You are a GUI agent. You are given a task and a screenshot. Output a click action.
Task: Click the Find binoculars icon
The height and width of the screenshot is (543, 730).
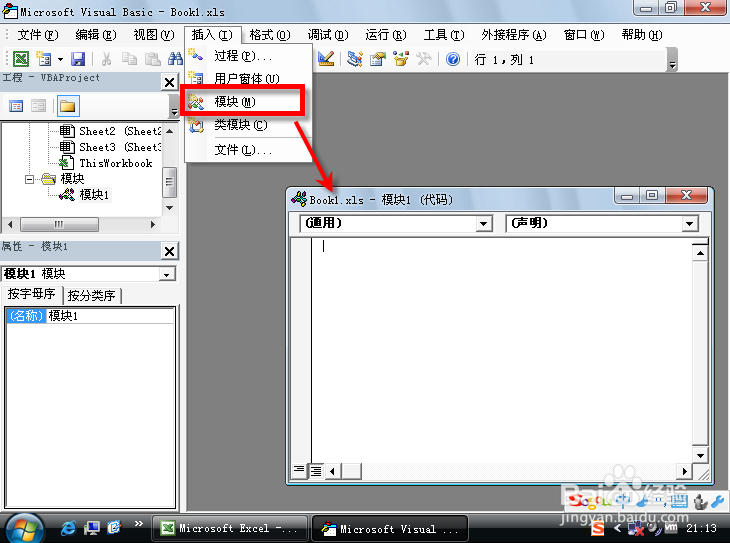[x=176, y=59]
